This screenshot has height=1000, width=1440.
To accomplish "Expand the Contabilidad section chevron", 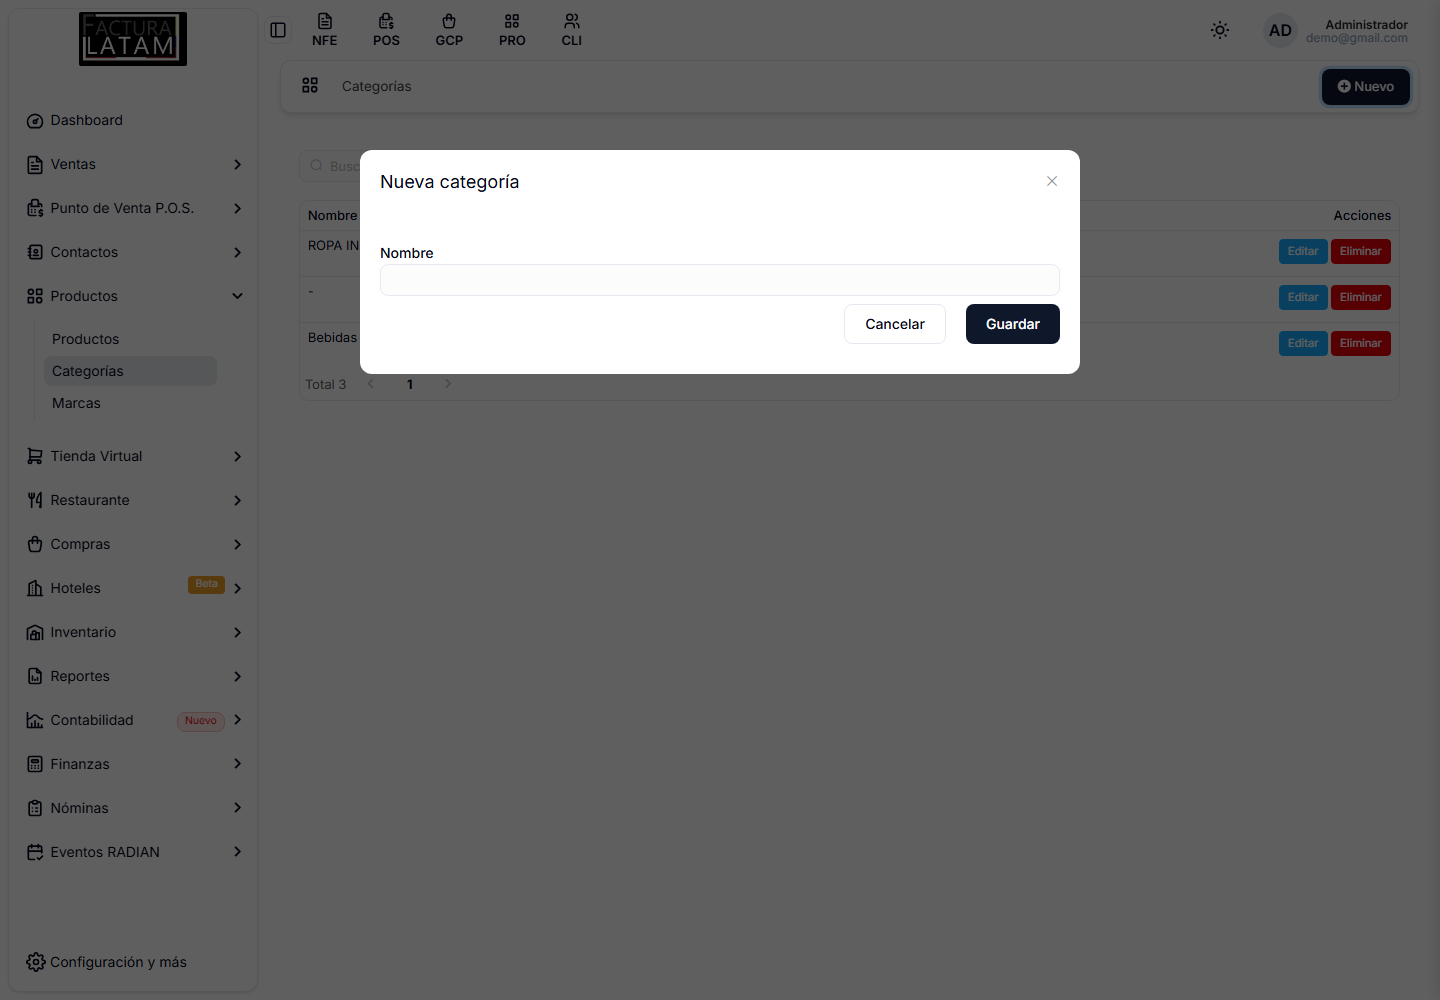I will pos(237,720).
